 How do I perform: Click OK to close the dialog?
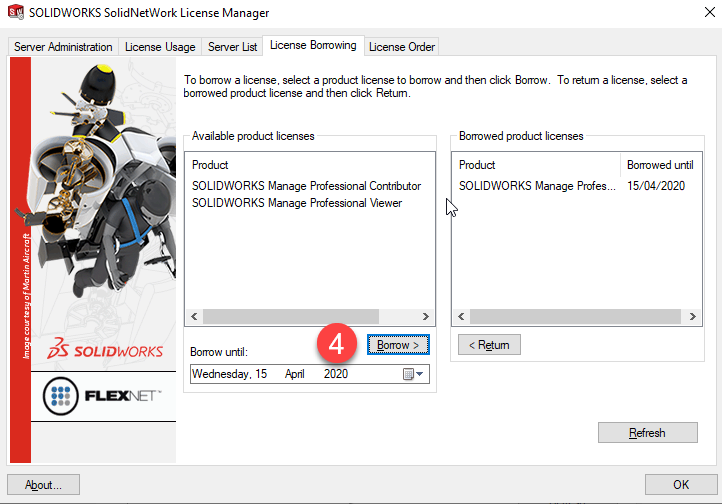(x=680, y=485)
